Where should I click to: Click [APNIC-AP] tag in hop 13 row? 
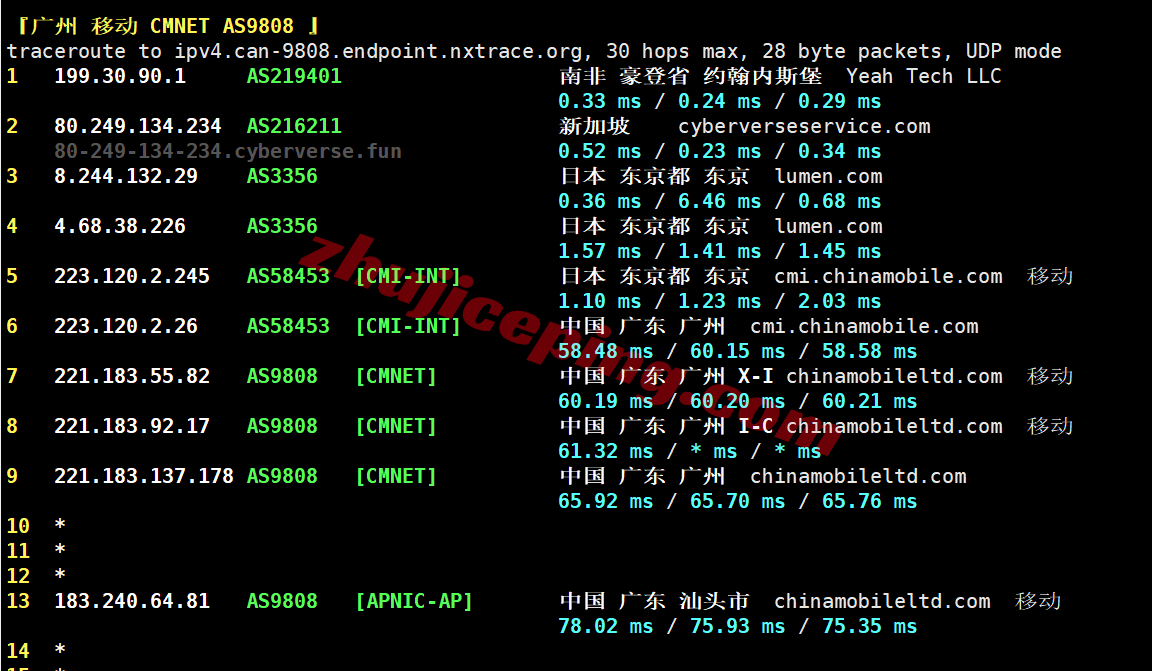414,601
